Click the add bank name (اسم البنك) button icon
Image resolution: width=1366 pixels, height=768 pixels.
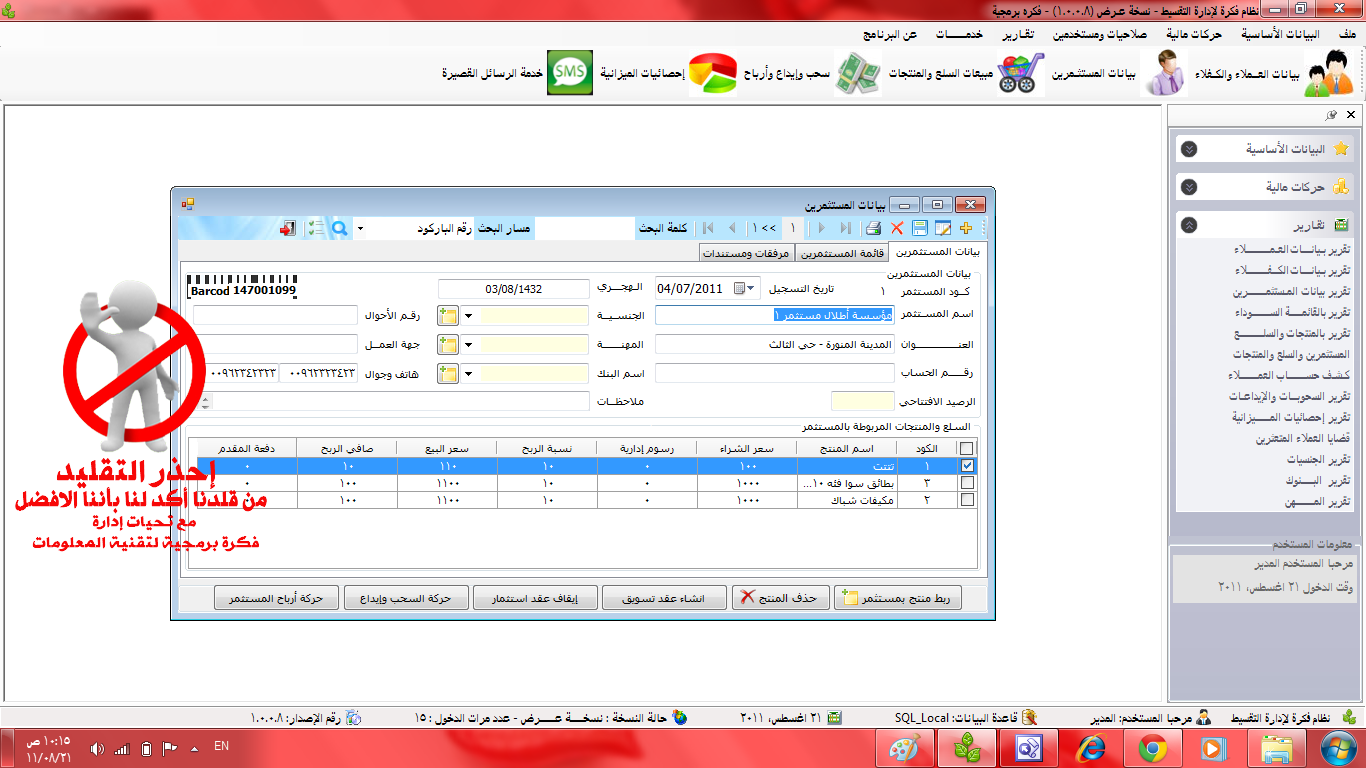[x=448, y=374]
